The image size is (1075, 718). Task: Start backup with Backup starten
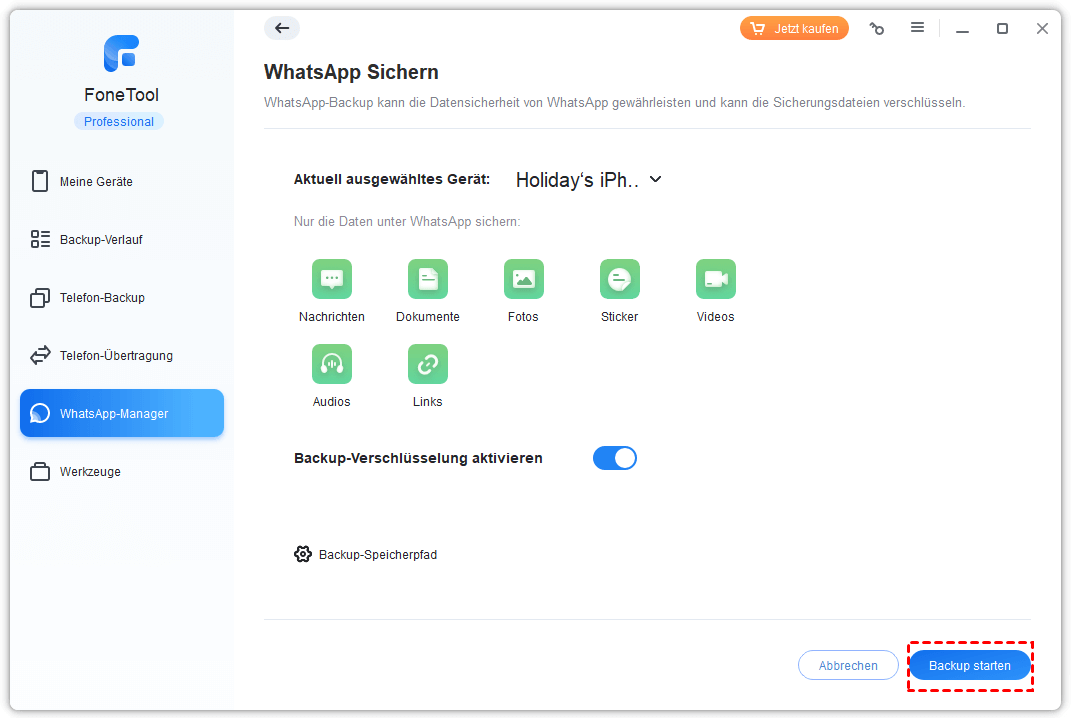click(x=969, y=665)
